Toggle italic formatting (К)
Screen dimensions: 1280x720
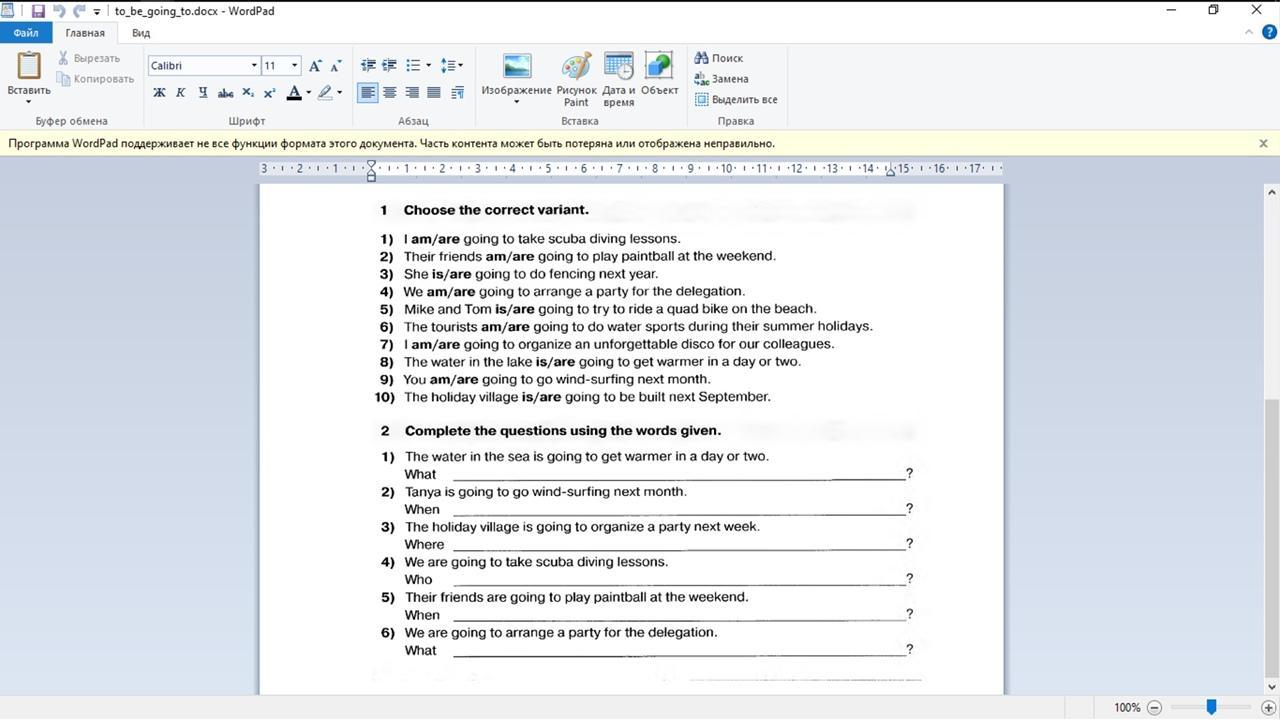tap(181, 93)
